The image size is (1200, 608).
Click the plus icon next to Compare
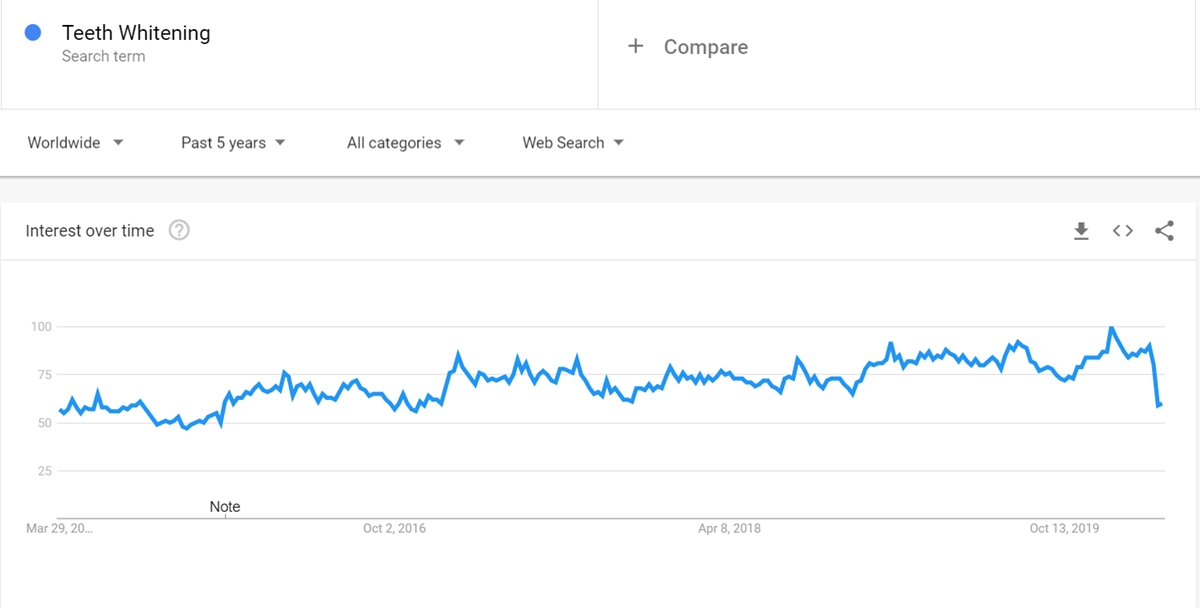click(635, 46)
